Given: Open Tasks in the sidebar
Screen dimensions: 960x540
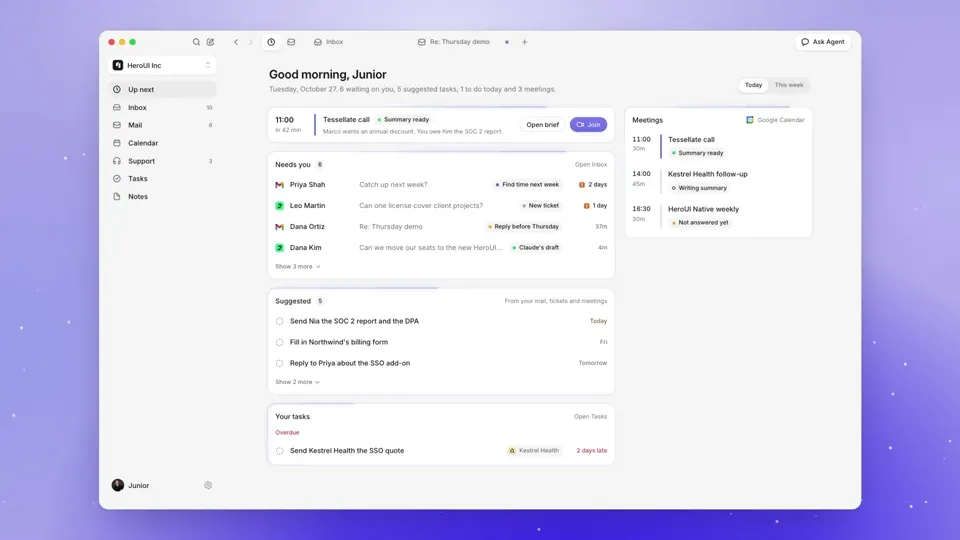Looking at the screenshot, I should 162,179.
